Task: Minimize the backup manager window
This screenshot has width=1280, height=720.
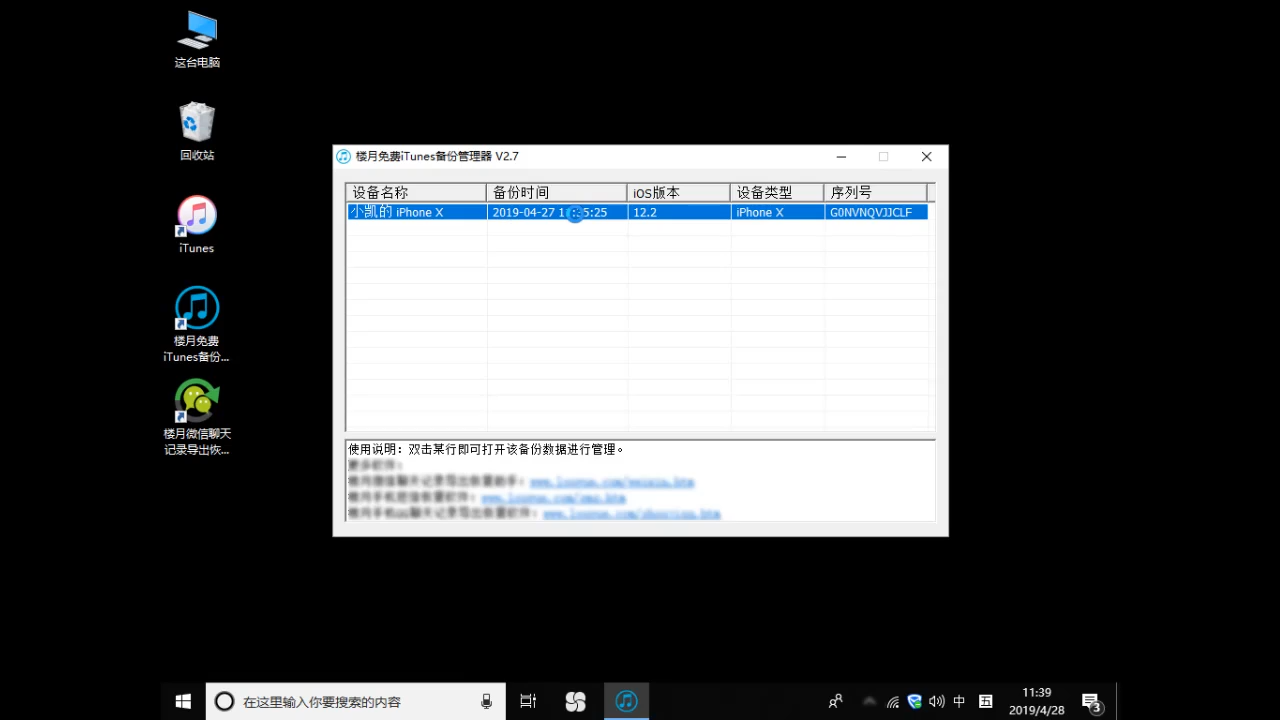Action: (841, 157)
